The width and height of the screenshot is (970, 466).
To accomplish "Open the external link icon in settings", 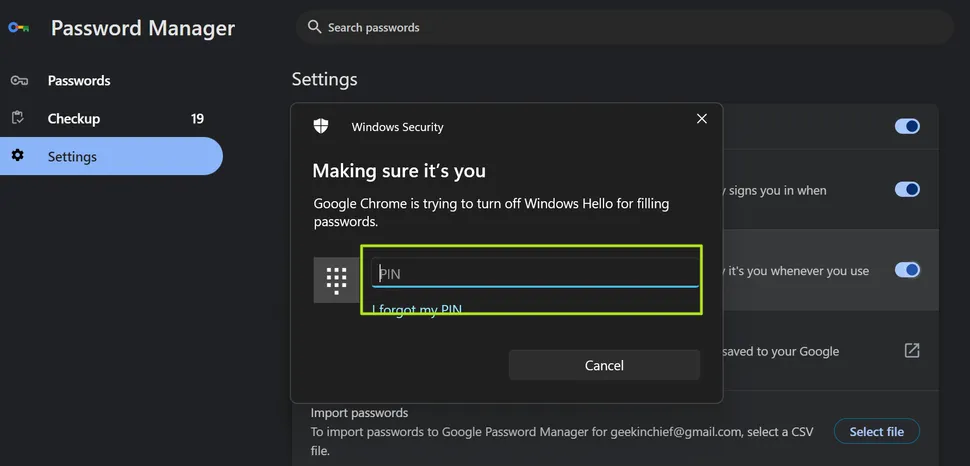I will (x=911, y=351).
